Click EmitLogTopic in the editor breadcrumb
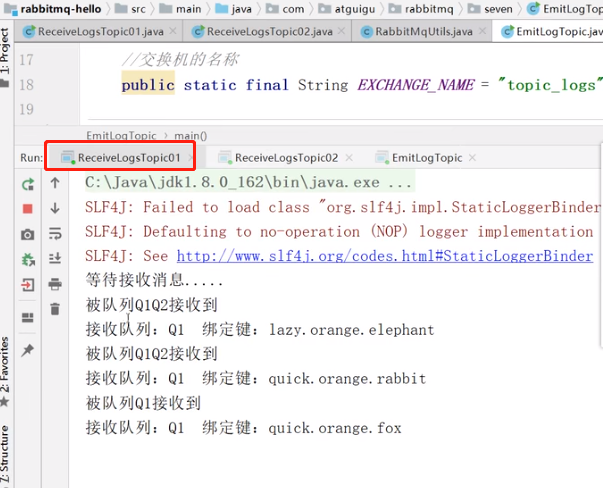 [x=121, y=136]
